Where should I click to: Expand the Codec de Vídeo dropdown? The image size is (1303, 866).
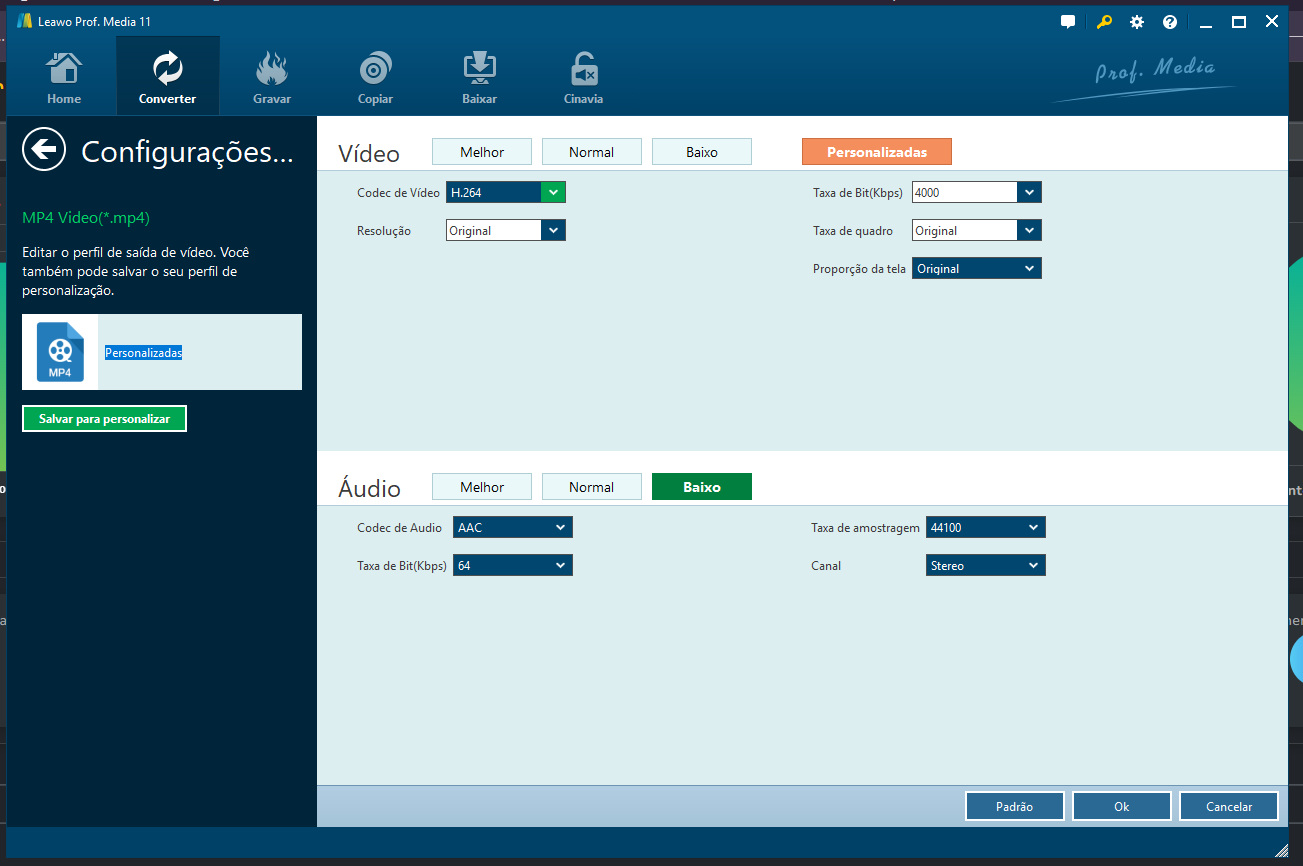pyautogui.click(x=553, y=192)
